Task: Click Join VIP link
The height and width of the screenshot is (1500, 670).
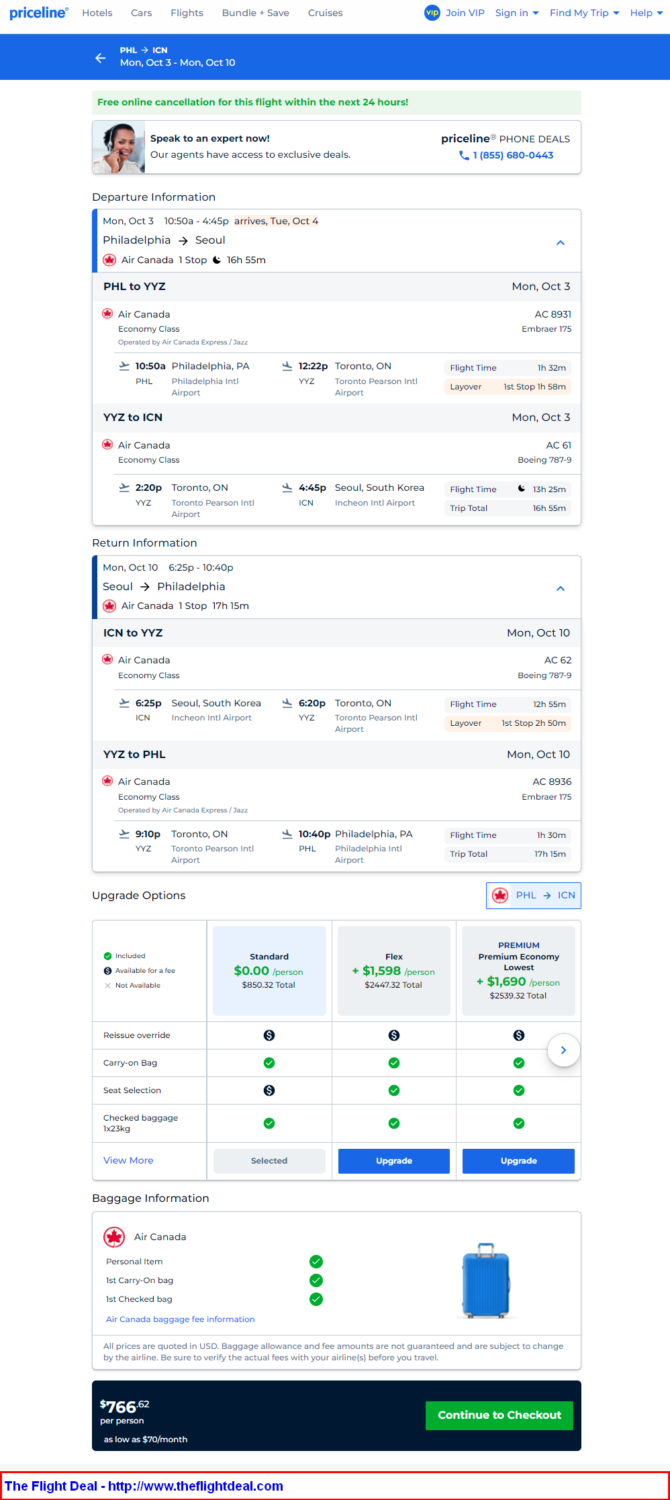Action: click(465, 13)
